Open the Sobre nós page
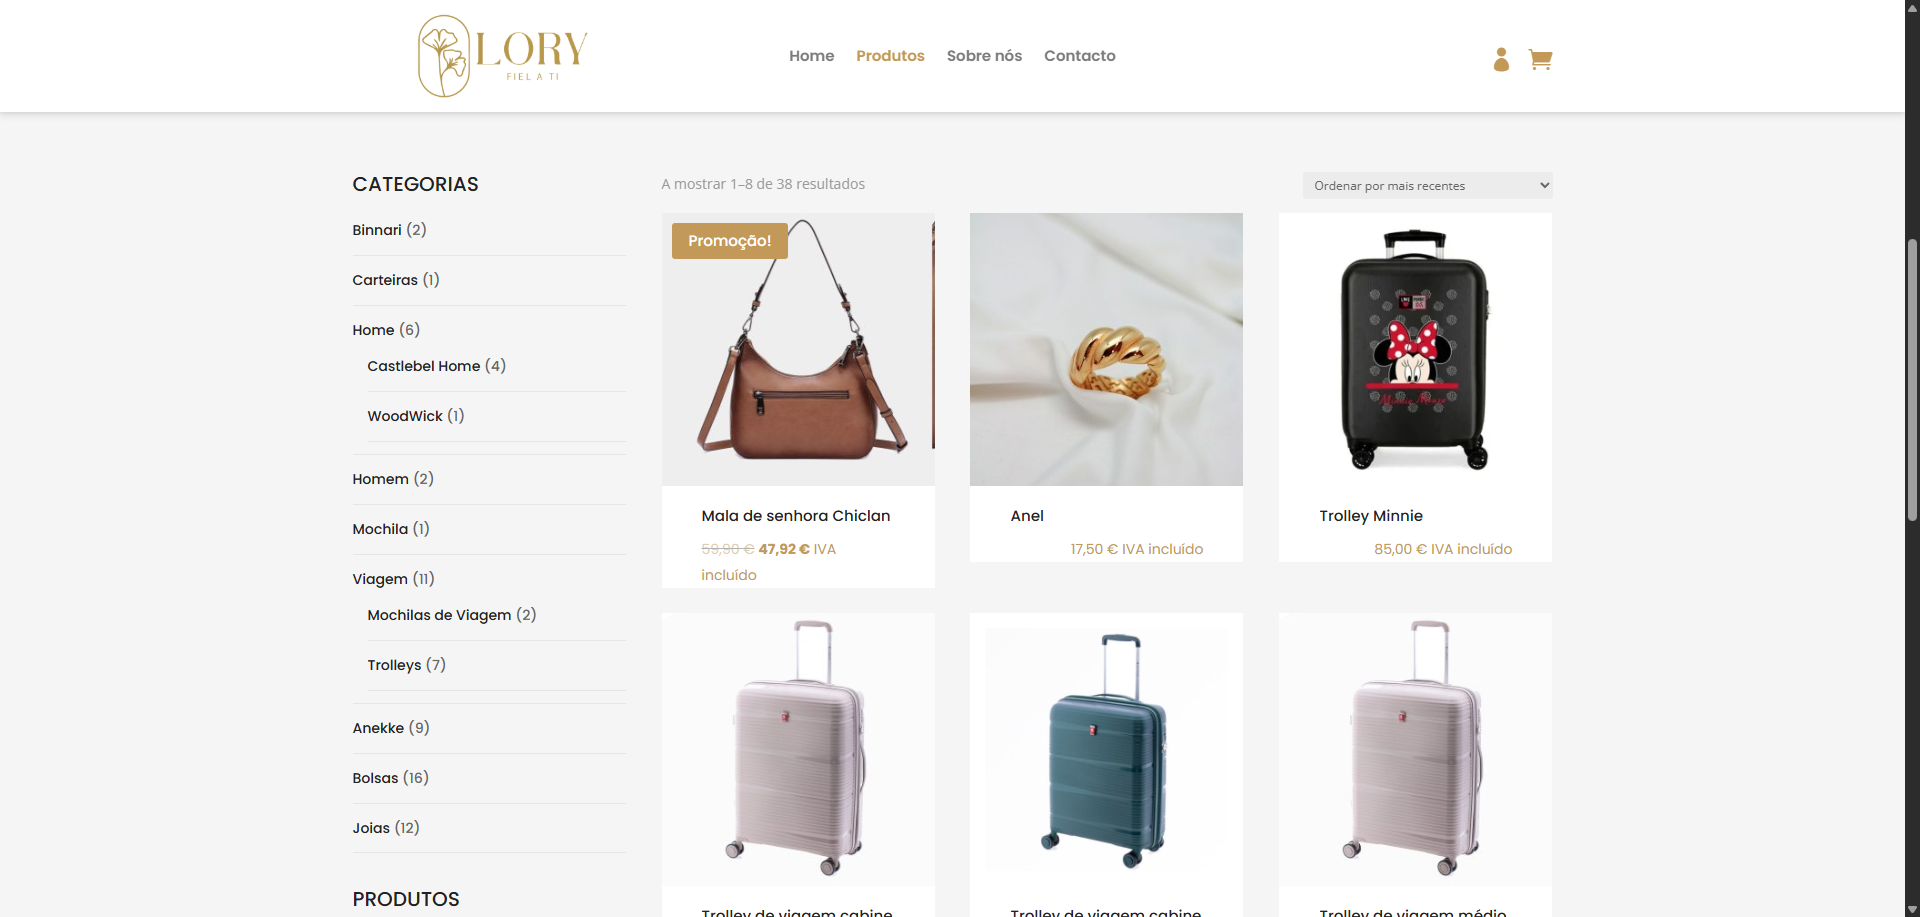 (984, 56)
